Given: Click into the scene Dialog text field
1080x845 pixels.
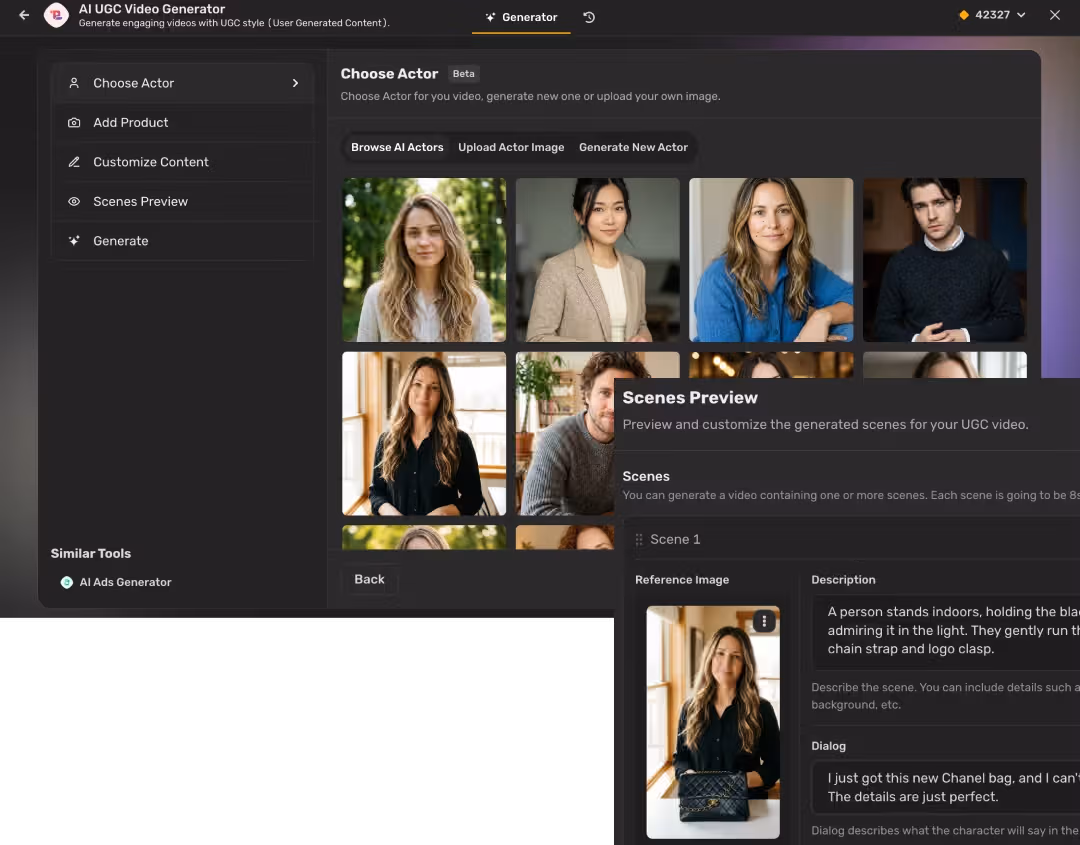Looking at the screenshot, I should click(946, 787).
